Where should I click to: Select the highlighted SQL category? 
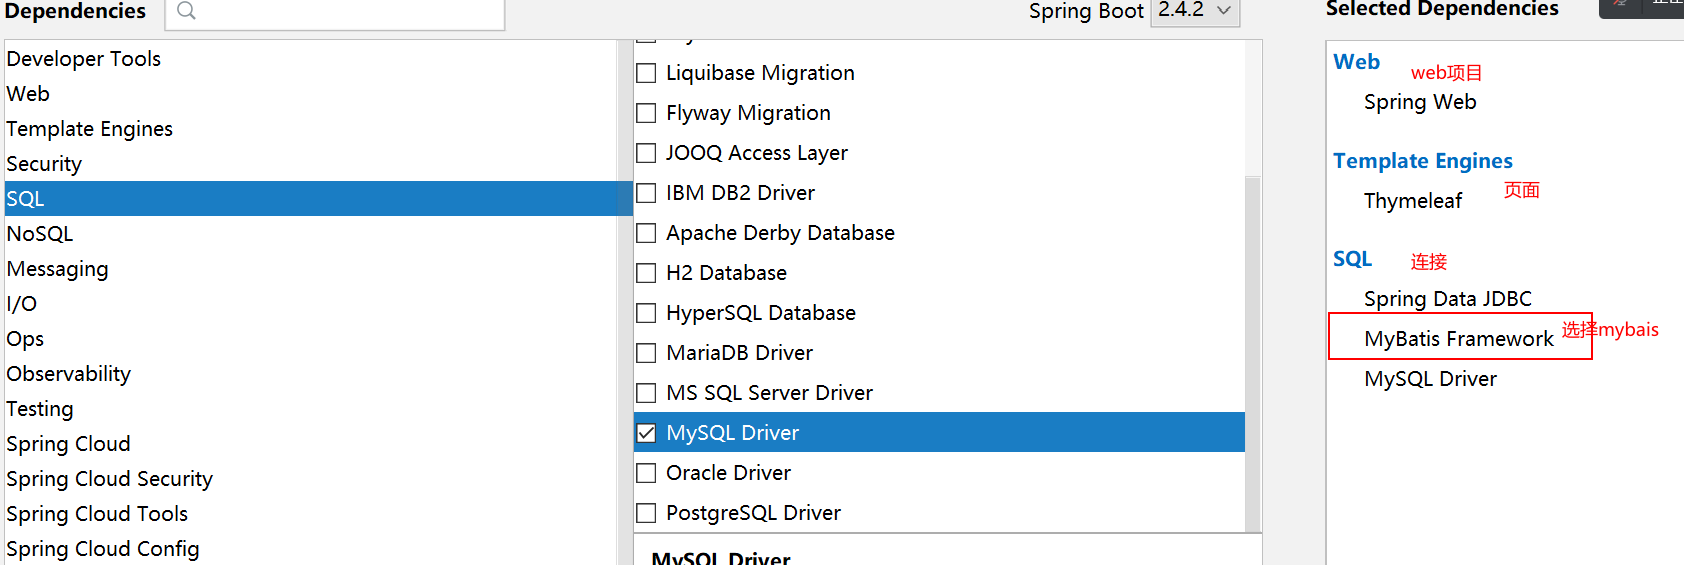(x=319, y=199)
